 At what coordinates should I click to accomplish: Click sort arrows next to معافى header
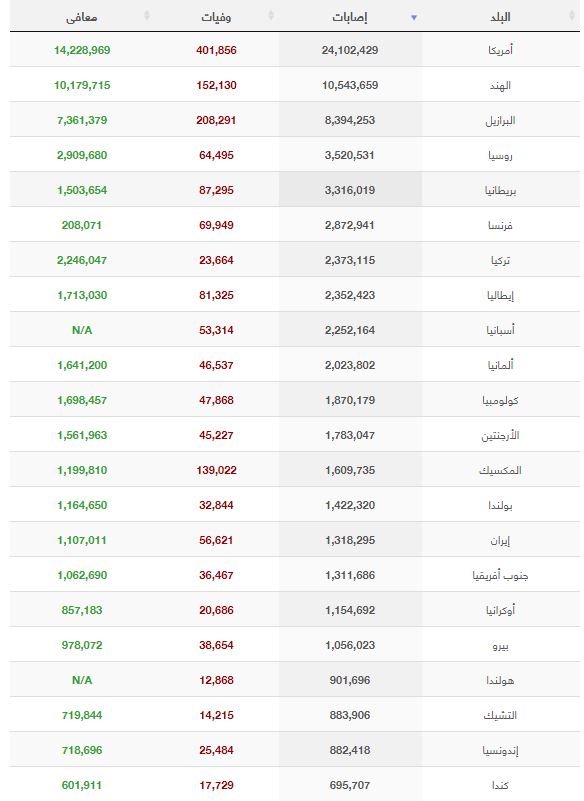click(x=147, y=16)
